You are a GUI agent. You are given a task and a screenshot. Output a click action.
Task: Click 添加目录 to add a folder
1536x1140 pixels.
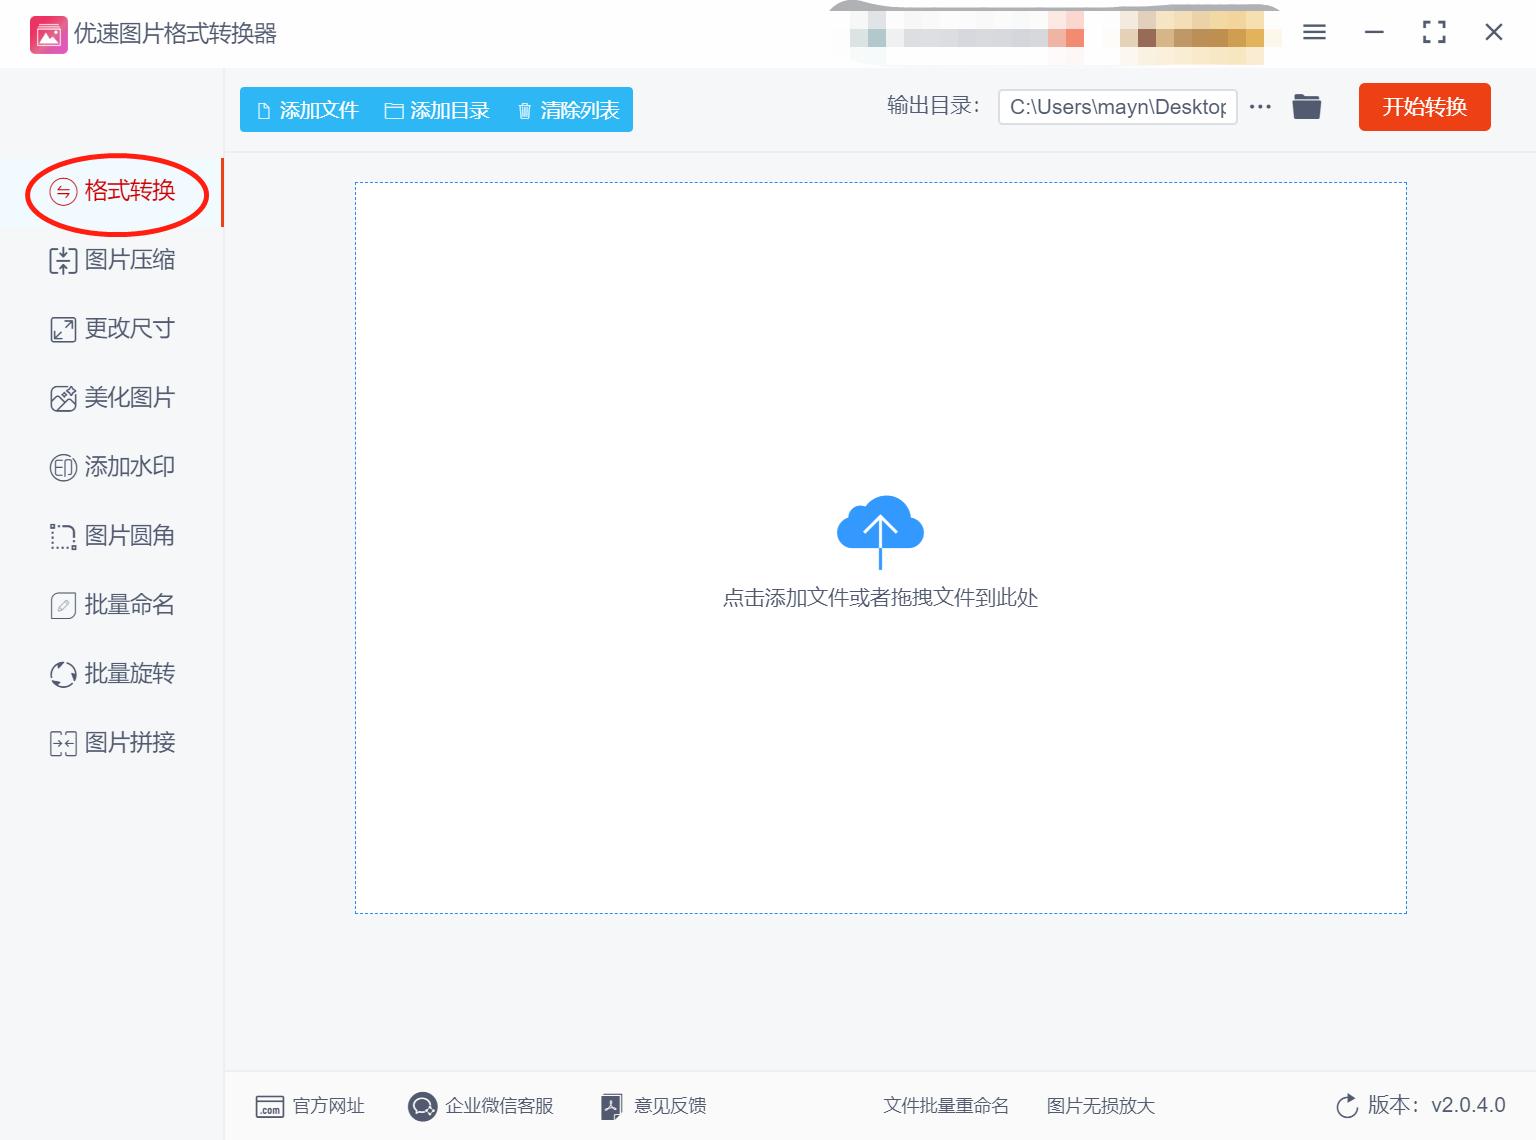click(438, 110)
